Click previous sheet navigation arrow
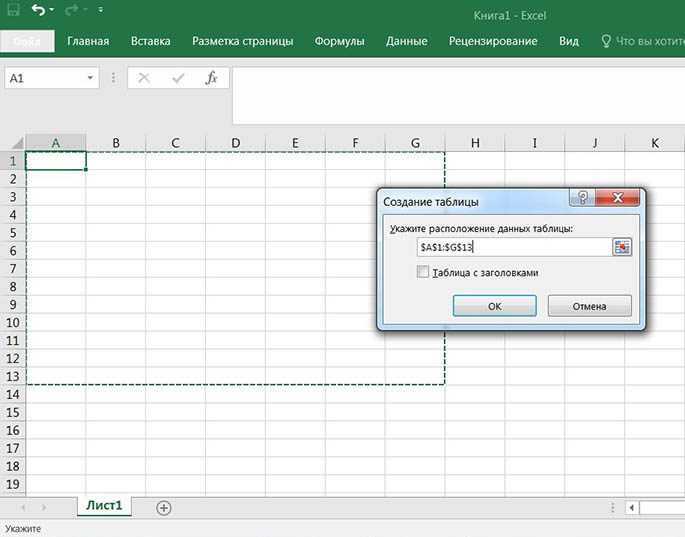 (x=23, y=507)
